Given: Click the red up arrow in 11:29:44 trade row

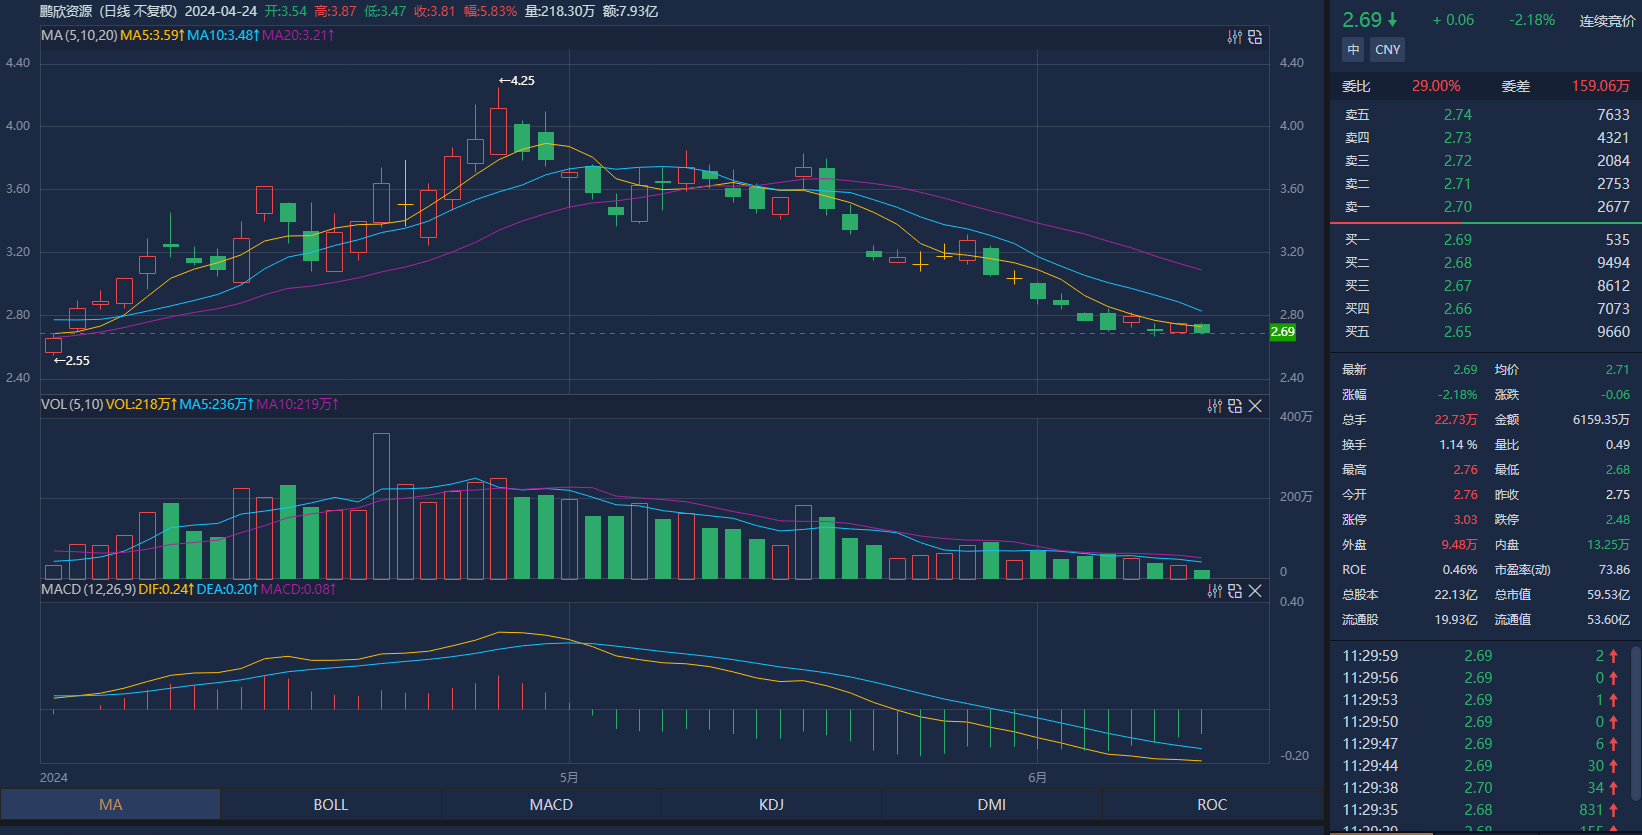Looking at the screenshot, I should 1613,766.
